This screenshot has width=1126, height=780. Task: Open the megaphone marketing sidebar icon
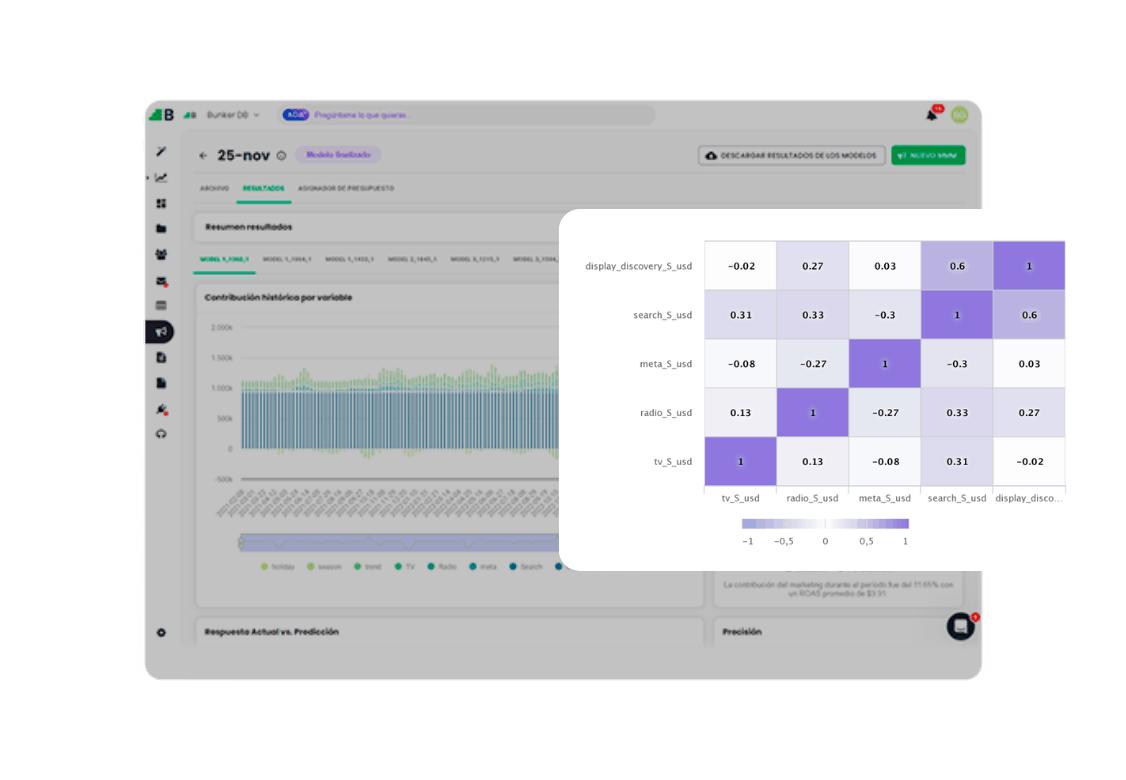[x=161, y=331]
